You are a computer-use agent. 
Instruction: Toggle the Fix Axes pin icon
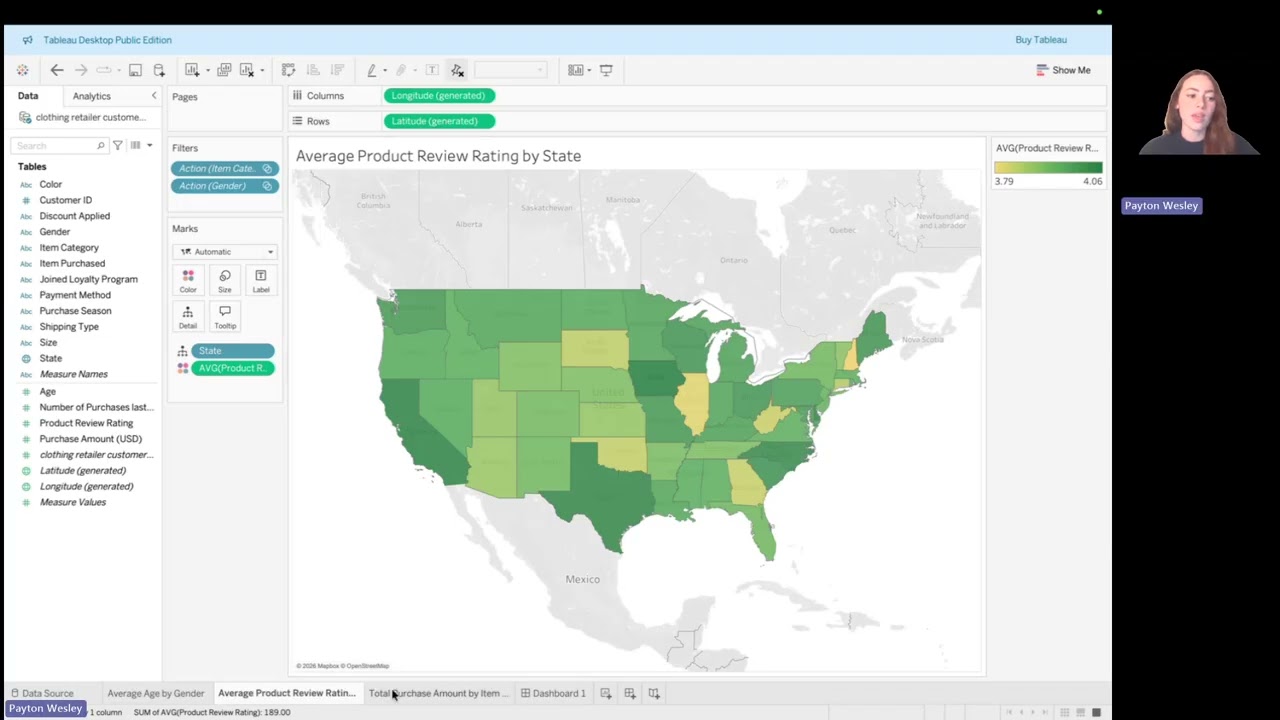457,70
